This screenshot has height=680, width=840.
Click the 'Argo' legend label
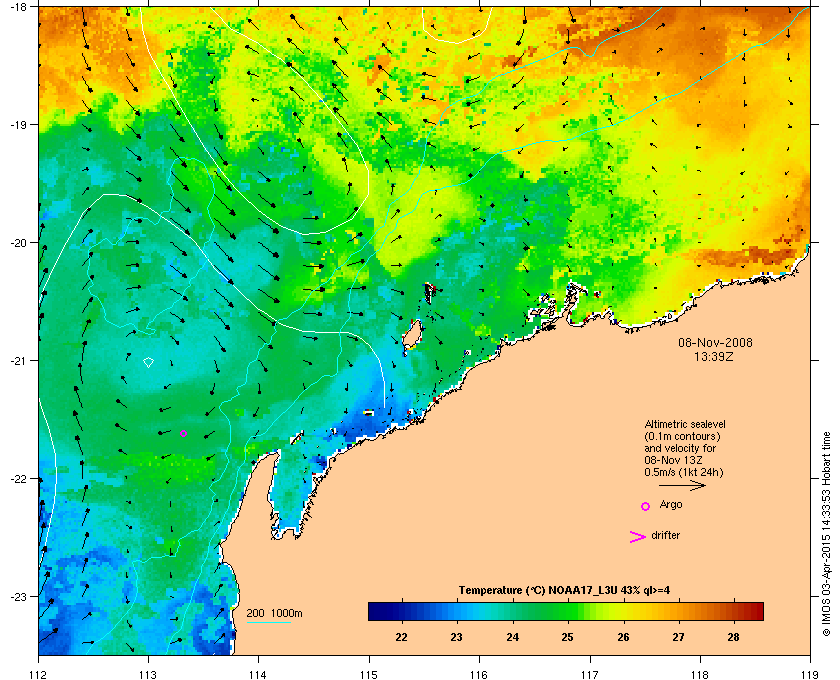click(671, 505)
